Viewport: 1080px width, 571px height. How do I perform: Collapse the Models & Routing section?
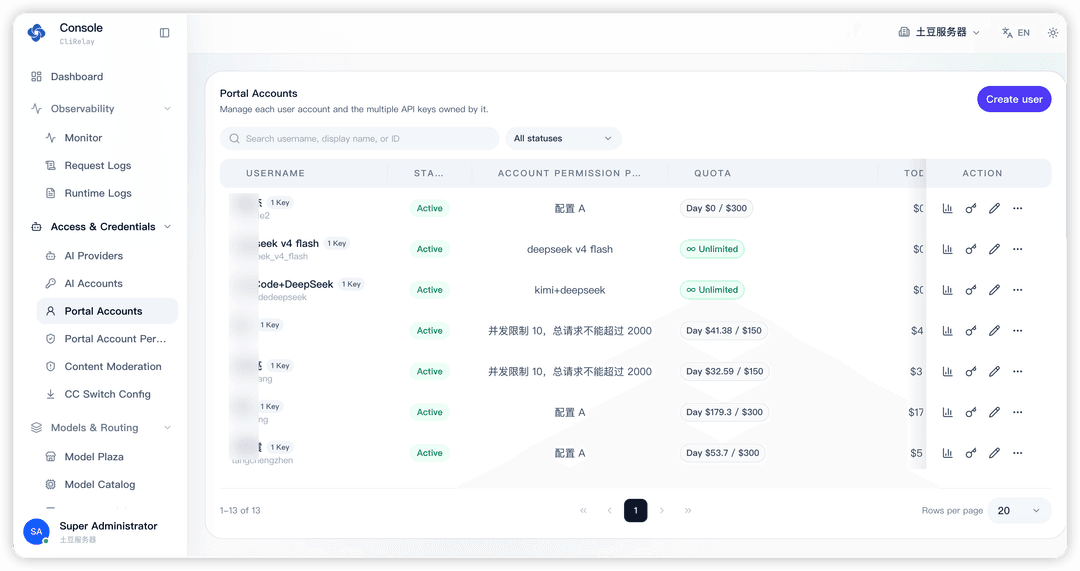point(101,428)
